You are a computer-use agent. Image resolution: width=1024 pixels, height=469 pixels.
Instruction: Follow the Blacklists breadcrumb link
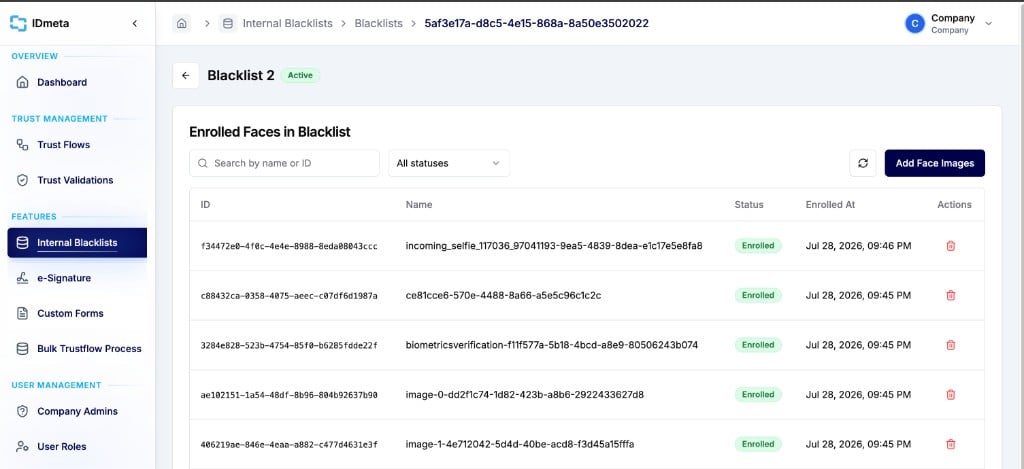pos(379,24)
